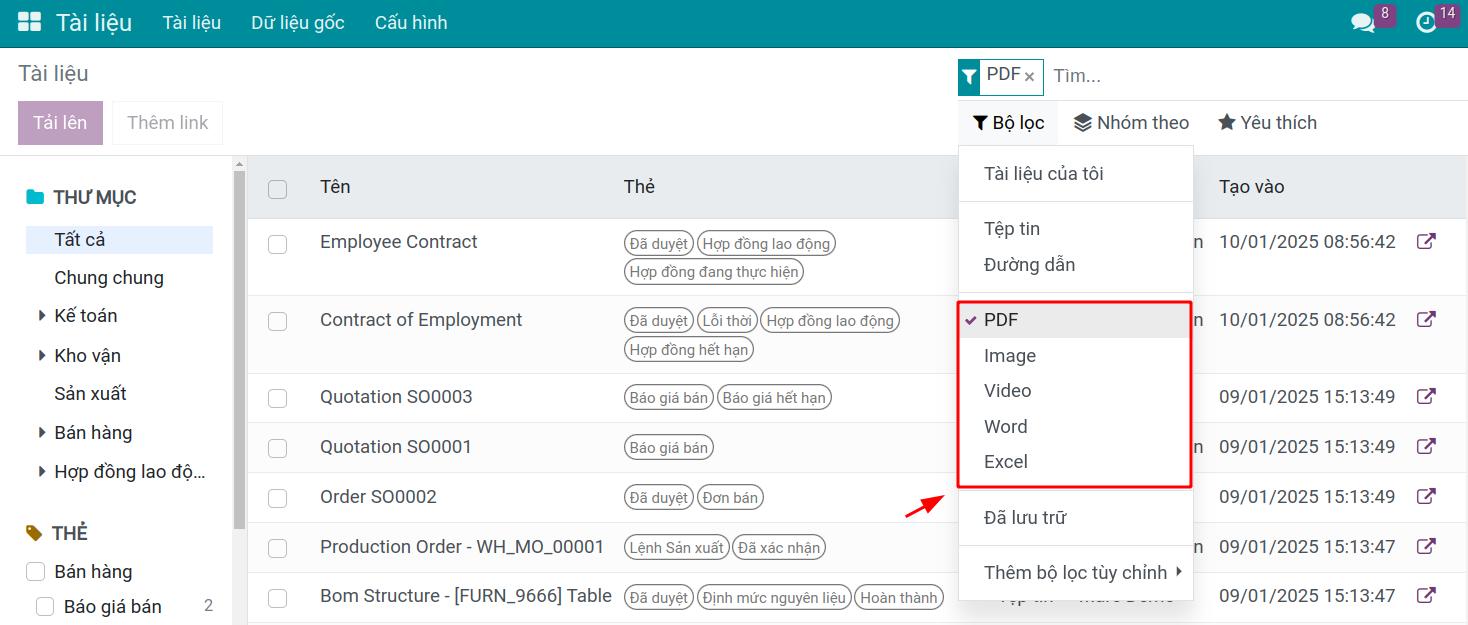
Task: Open the conversations chat icon
Action: [1362, 22]
